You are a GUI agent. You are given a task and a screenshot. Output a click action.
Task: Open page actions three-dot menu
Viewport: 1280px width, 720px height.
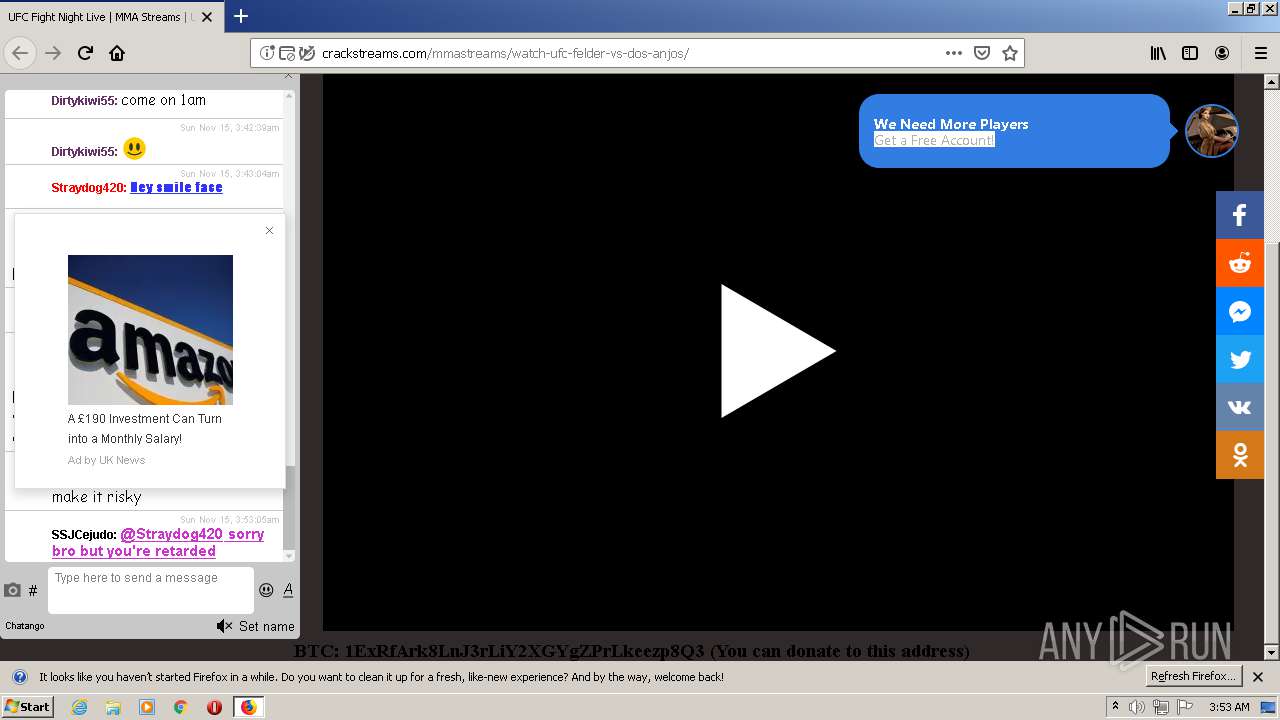(x=954, y=53)
